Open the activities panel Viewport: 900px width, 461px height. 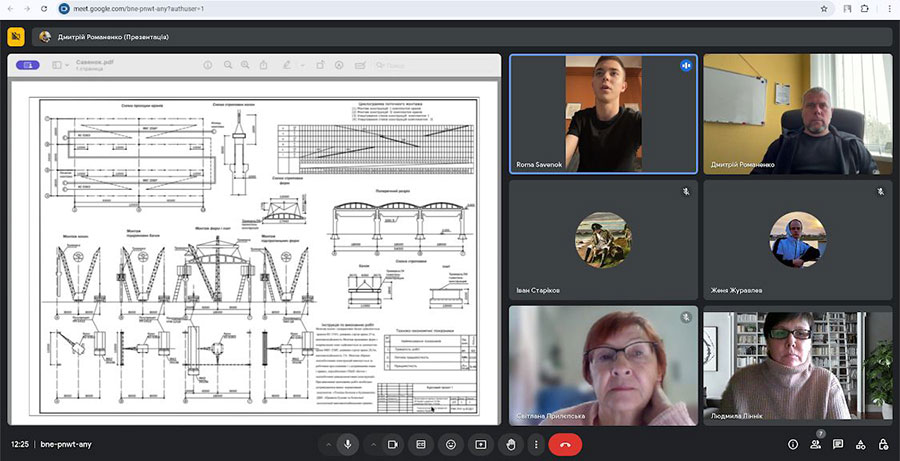861,444
